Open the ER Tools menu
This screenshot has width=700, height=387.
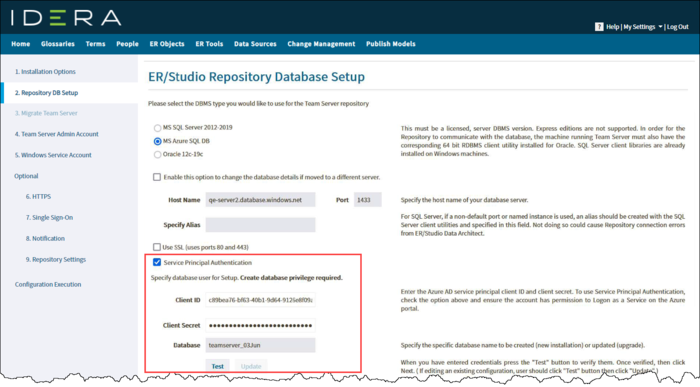tap(209, 44)
